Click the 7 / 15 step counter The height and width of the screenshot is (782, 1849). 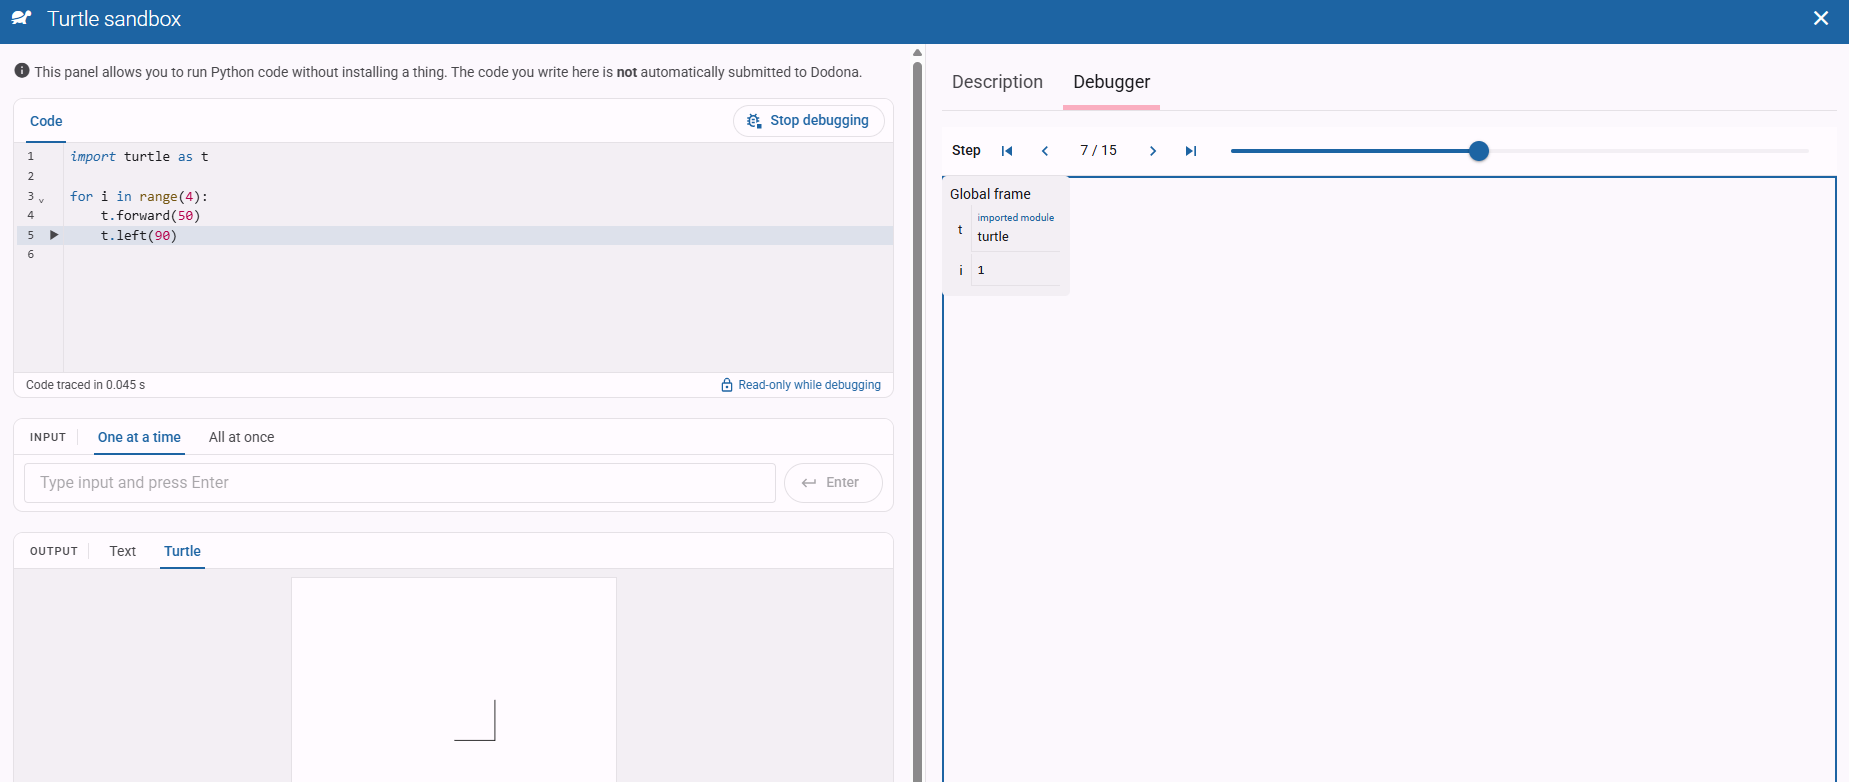[x=1098, y=151]
